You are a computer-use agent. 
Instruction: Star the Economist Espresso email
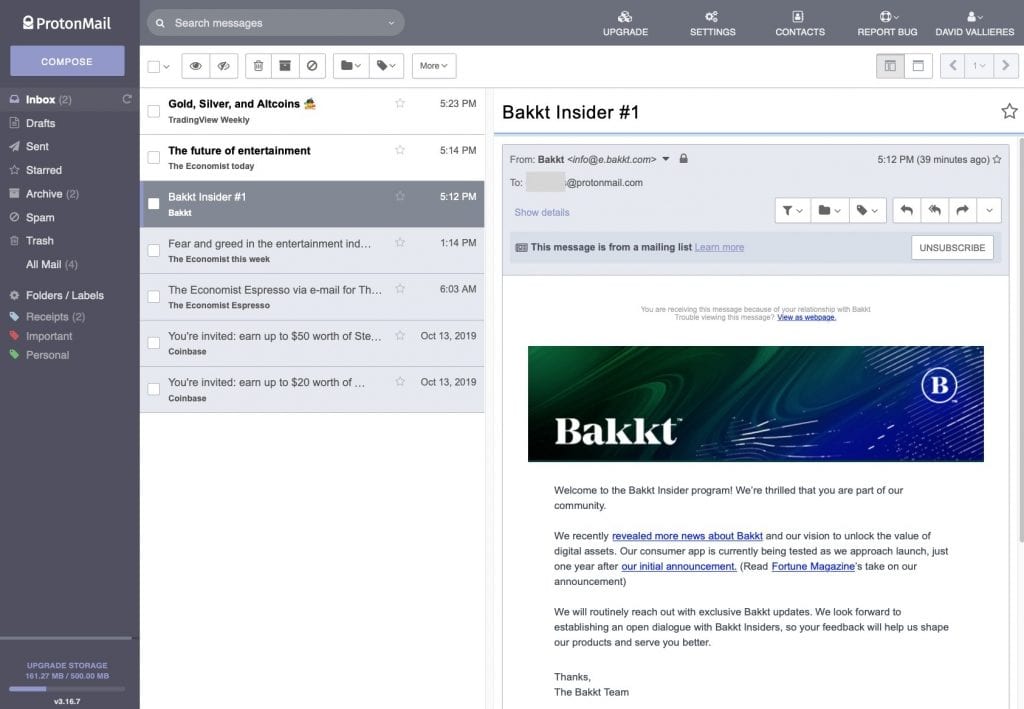click(400, 289)
